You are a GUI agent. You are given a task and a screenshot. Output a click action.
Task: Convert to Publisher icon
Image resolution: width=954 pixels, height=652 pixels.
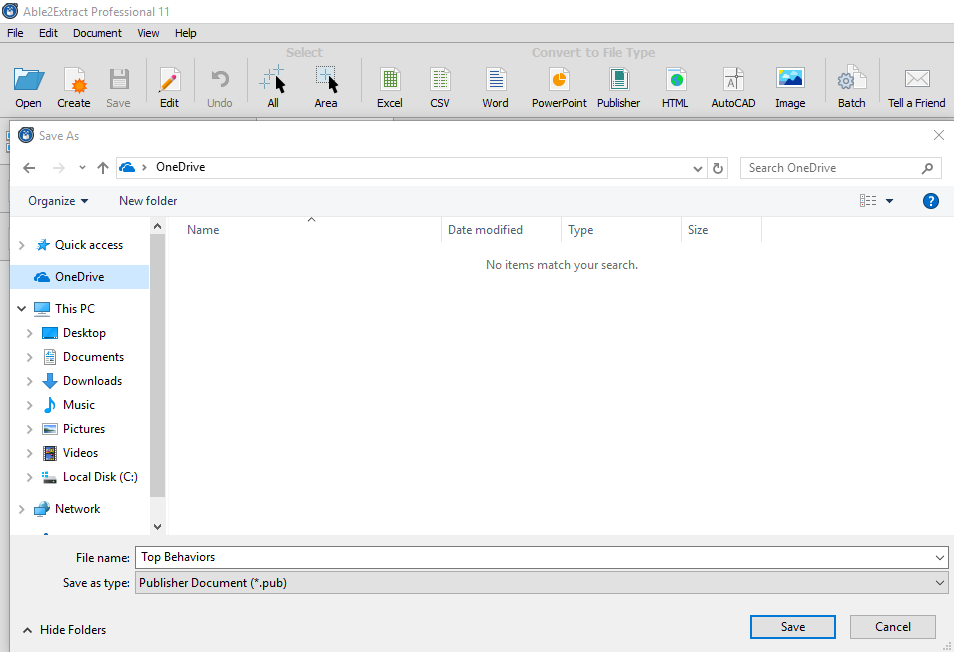pyautogui.click(x=619, y=80)
